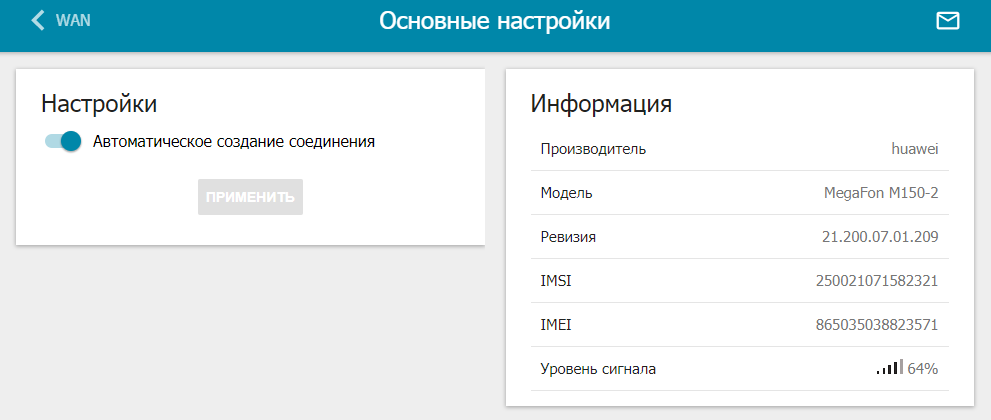Viewport: 991px width, 420px height.
Task: Click the 'Настройки' panel heading
Action: [99, 103]
